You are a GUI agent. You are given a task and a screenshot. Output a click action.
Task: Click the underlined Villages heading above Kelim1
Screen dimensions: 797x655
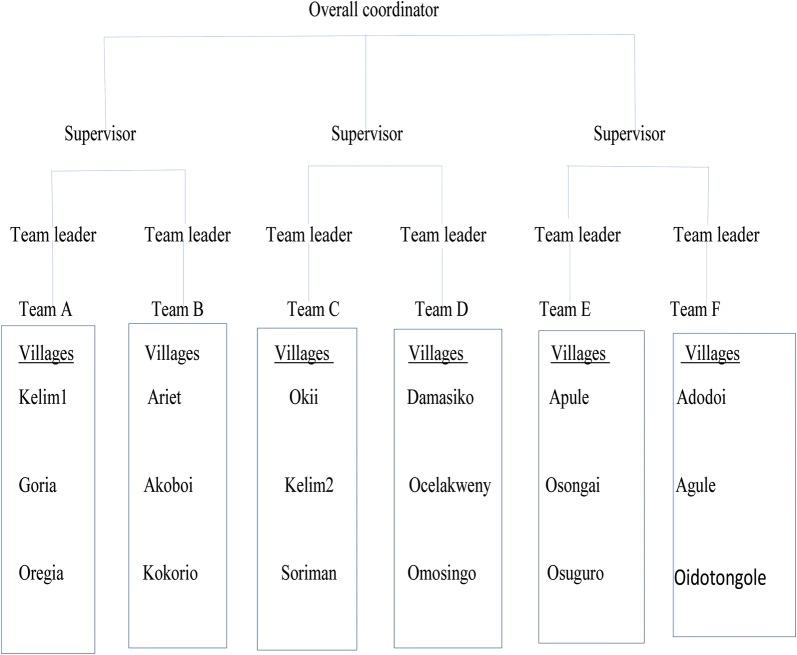46,353
